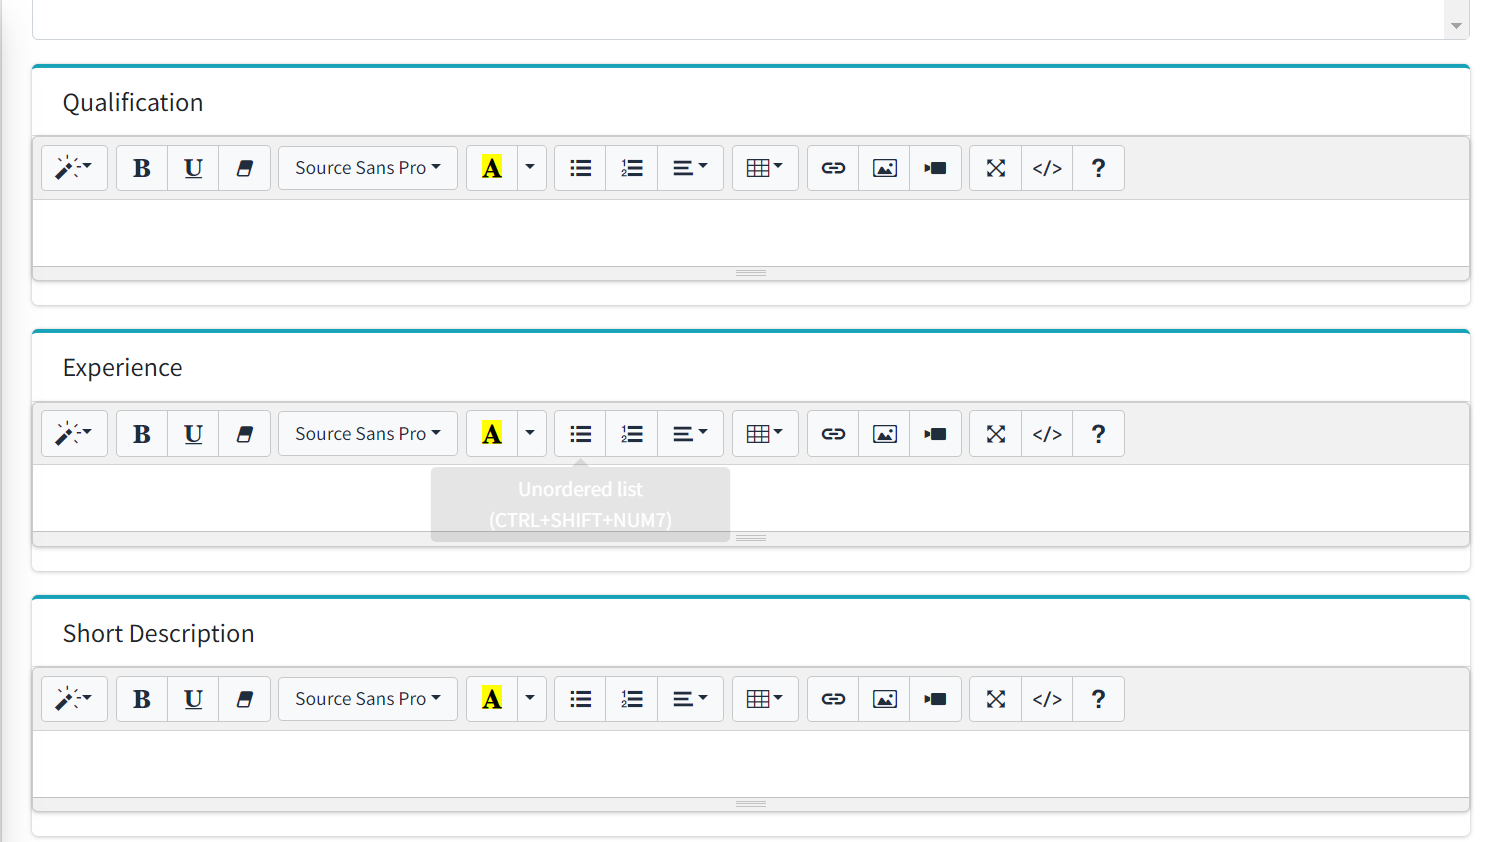Insert a link in the Qualification editor
The width and height of the screenshot is (1485, 842).
[x=833, y=168]
